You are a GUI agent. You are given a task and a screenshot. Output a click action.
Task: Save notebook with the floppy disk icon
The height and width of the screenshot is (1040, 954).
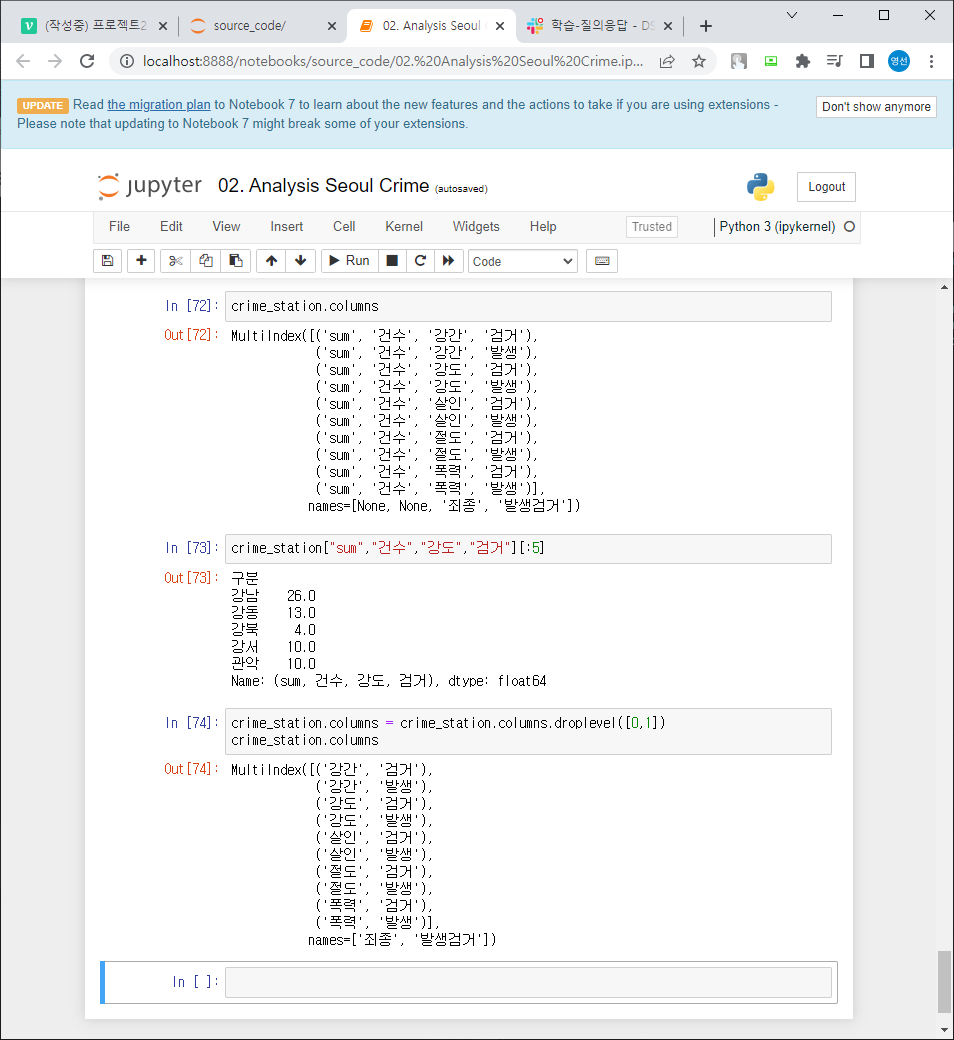pyautogui.click(x=107, y=261)
